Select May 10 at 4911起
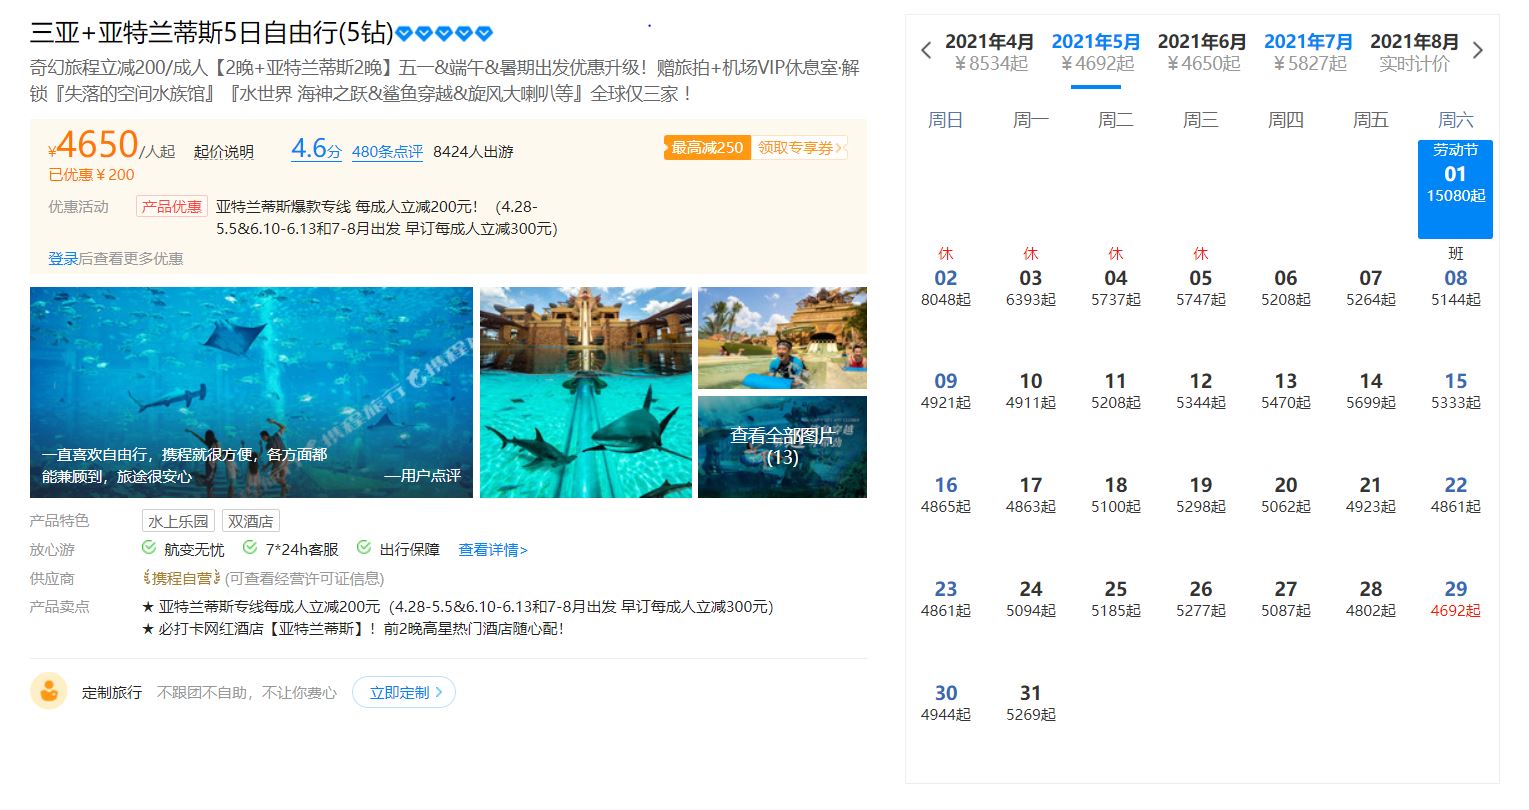The width and height of the screenshot is (1529, 810). 1031,391
